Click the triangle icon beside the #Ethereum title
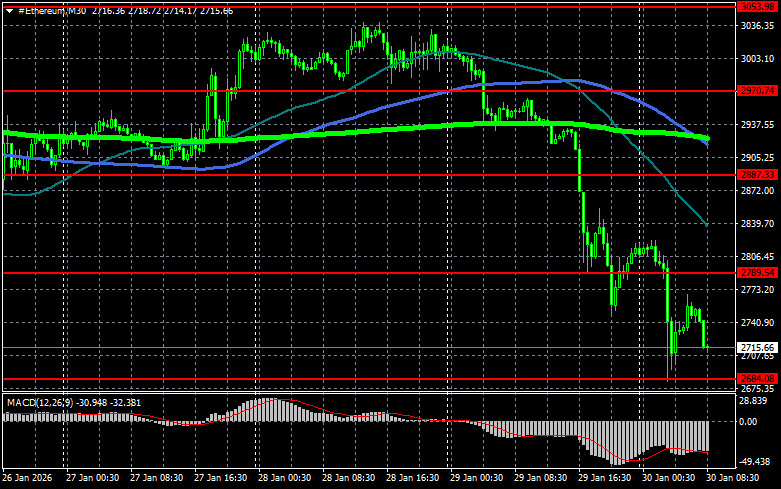This screenshot has height=489, width=781. tap(9, 9)
